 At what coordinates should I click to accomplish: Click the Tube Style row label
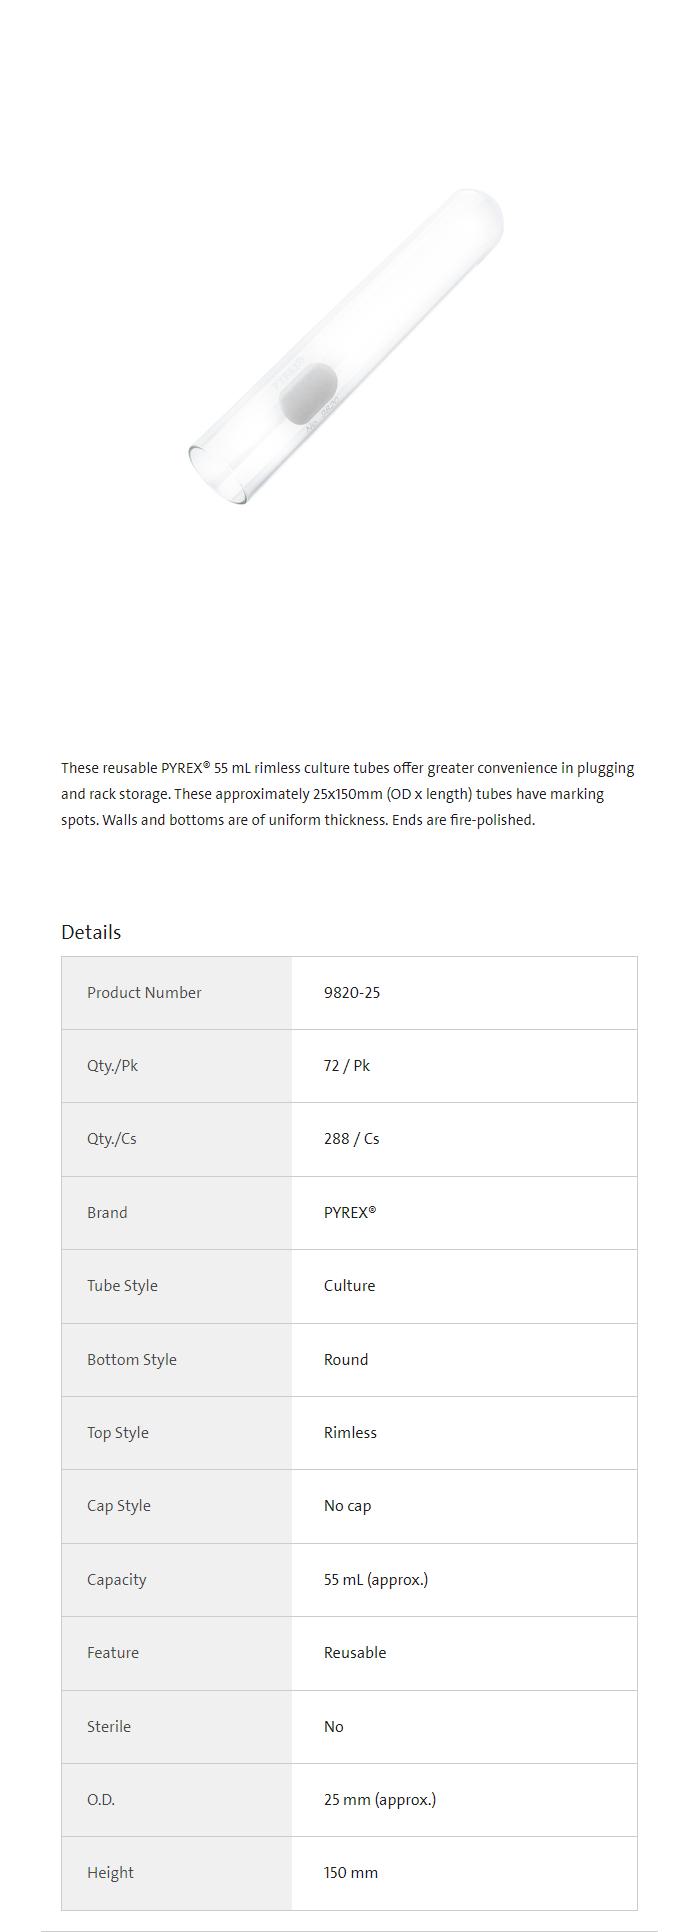point(122,1286)
